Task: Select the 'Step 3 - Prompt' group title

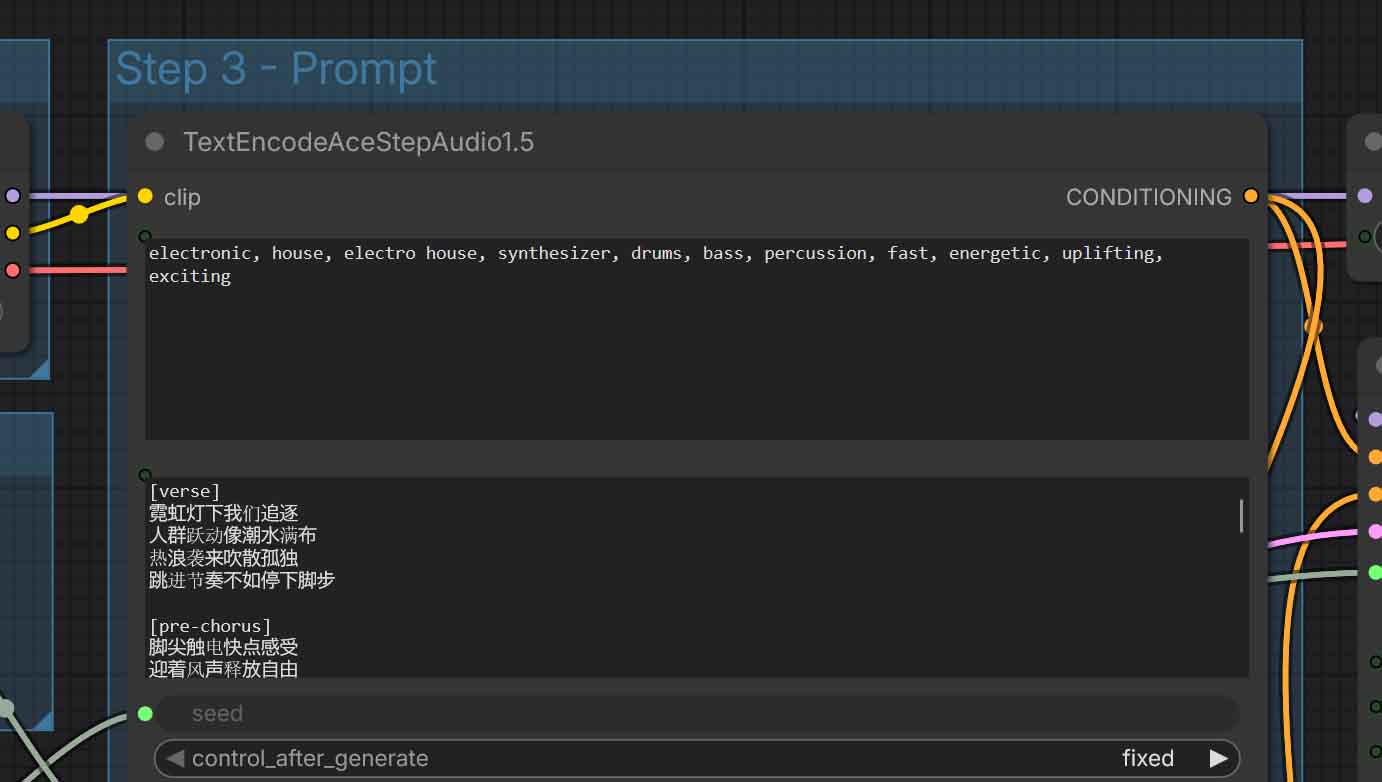Action: tap(276, 69)
